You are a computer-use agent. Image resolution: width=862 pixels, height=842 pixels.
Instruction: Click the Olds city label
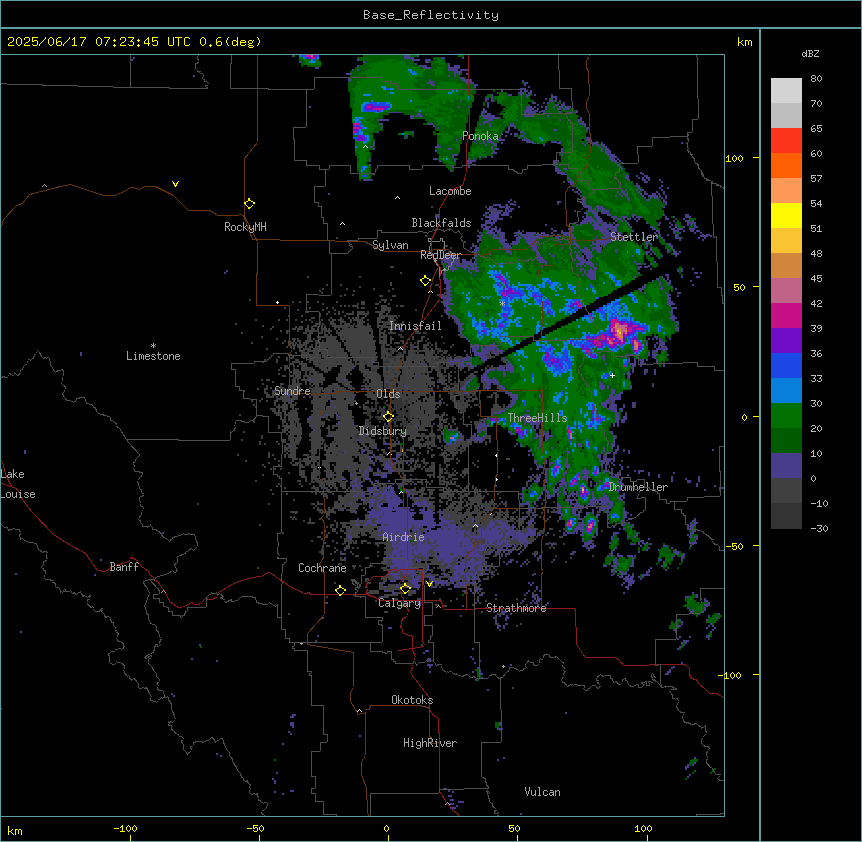[x=388, y=394]
